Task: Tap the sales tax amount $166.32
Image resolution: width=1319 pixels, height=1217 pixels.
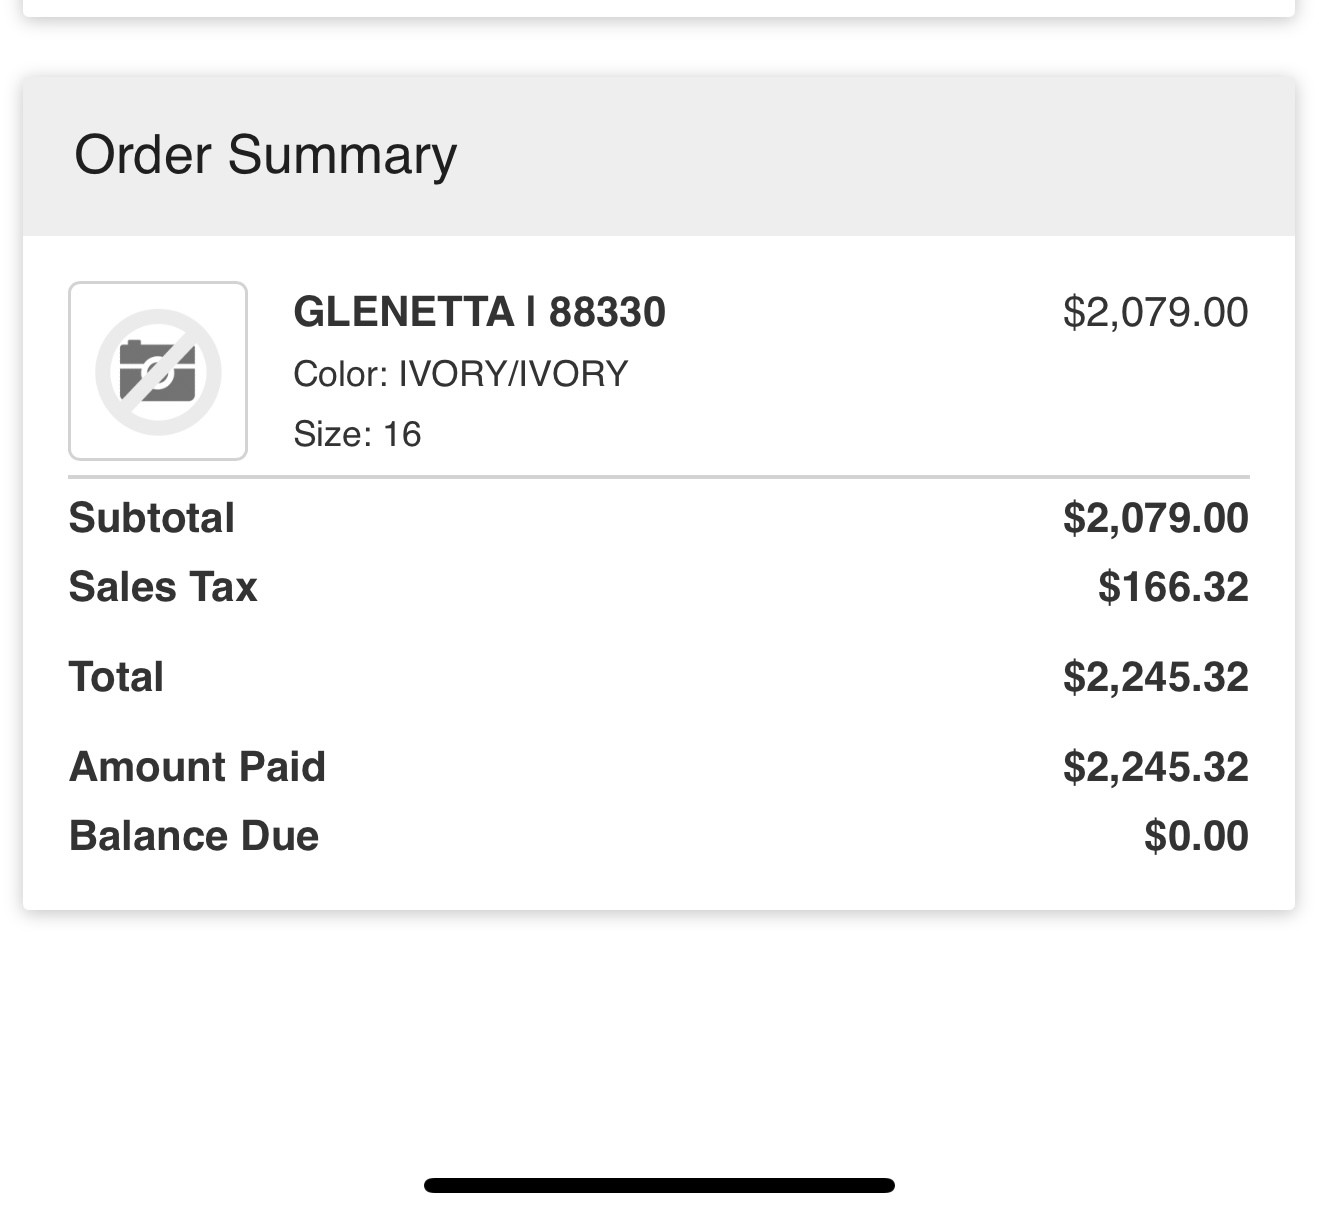Action: 1172,587
